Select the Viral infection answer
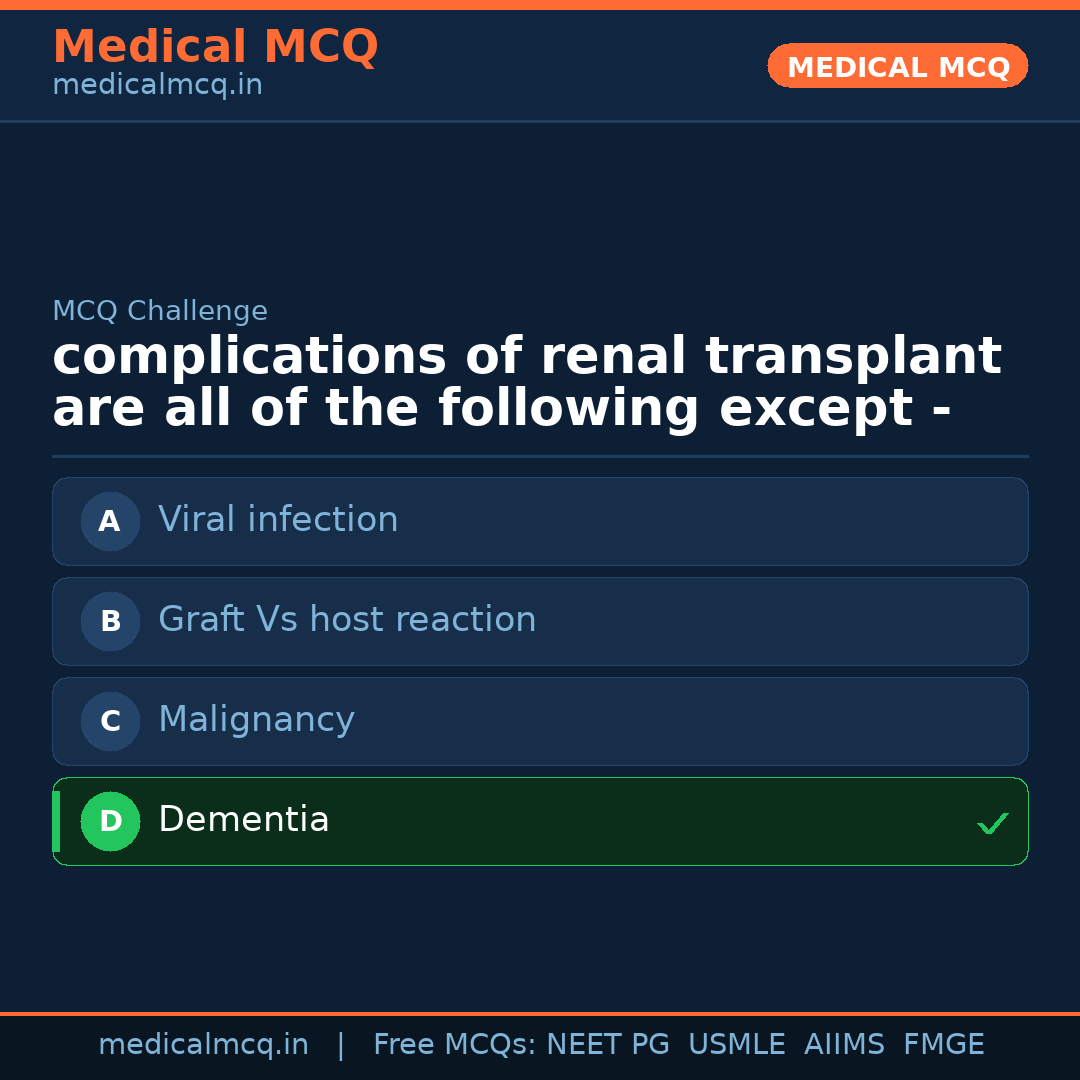The image size is (1080, 1080). click(x=278, y=520)
